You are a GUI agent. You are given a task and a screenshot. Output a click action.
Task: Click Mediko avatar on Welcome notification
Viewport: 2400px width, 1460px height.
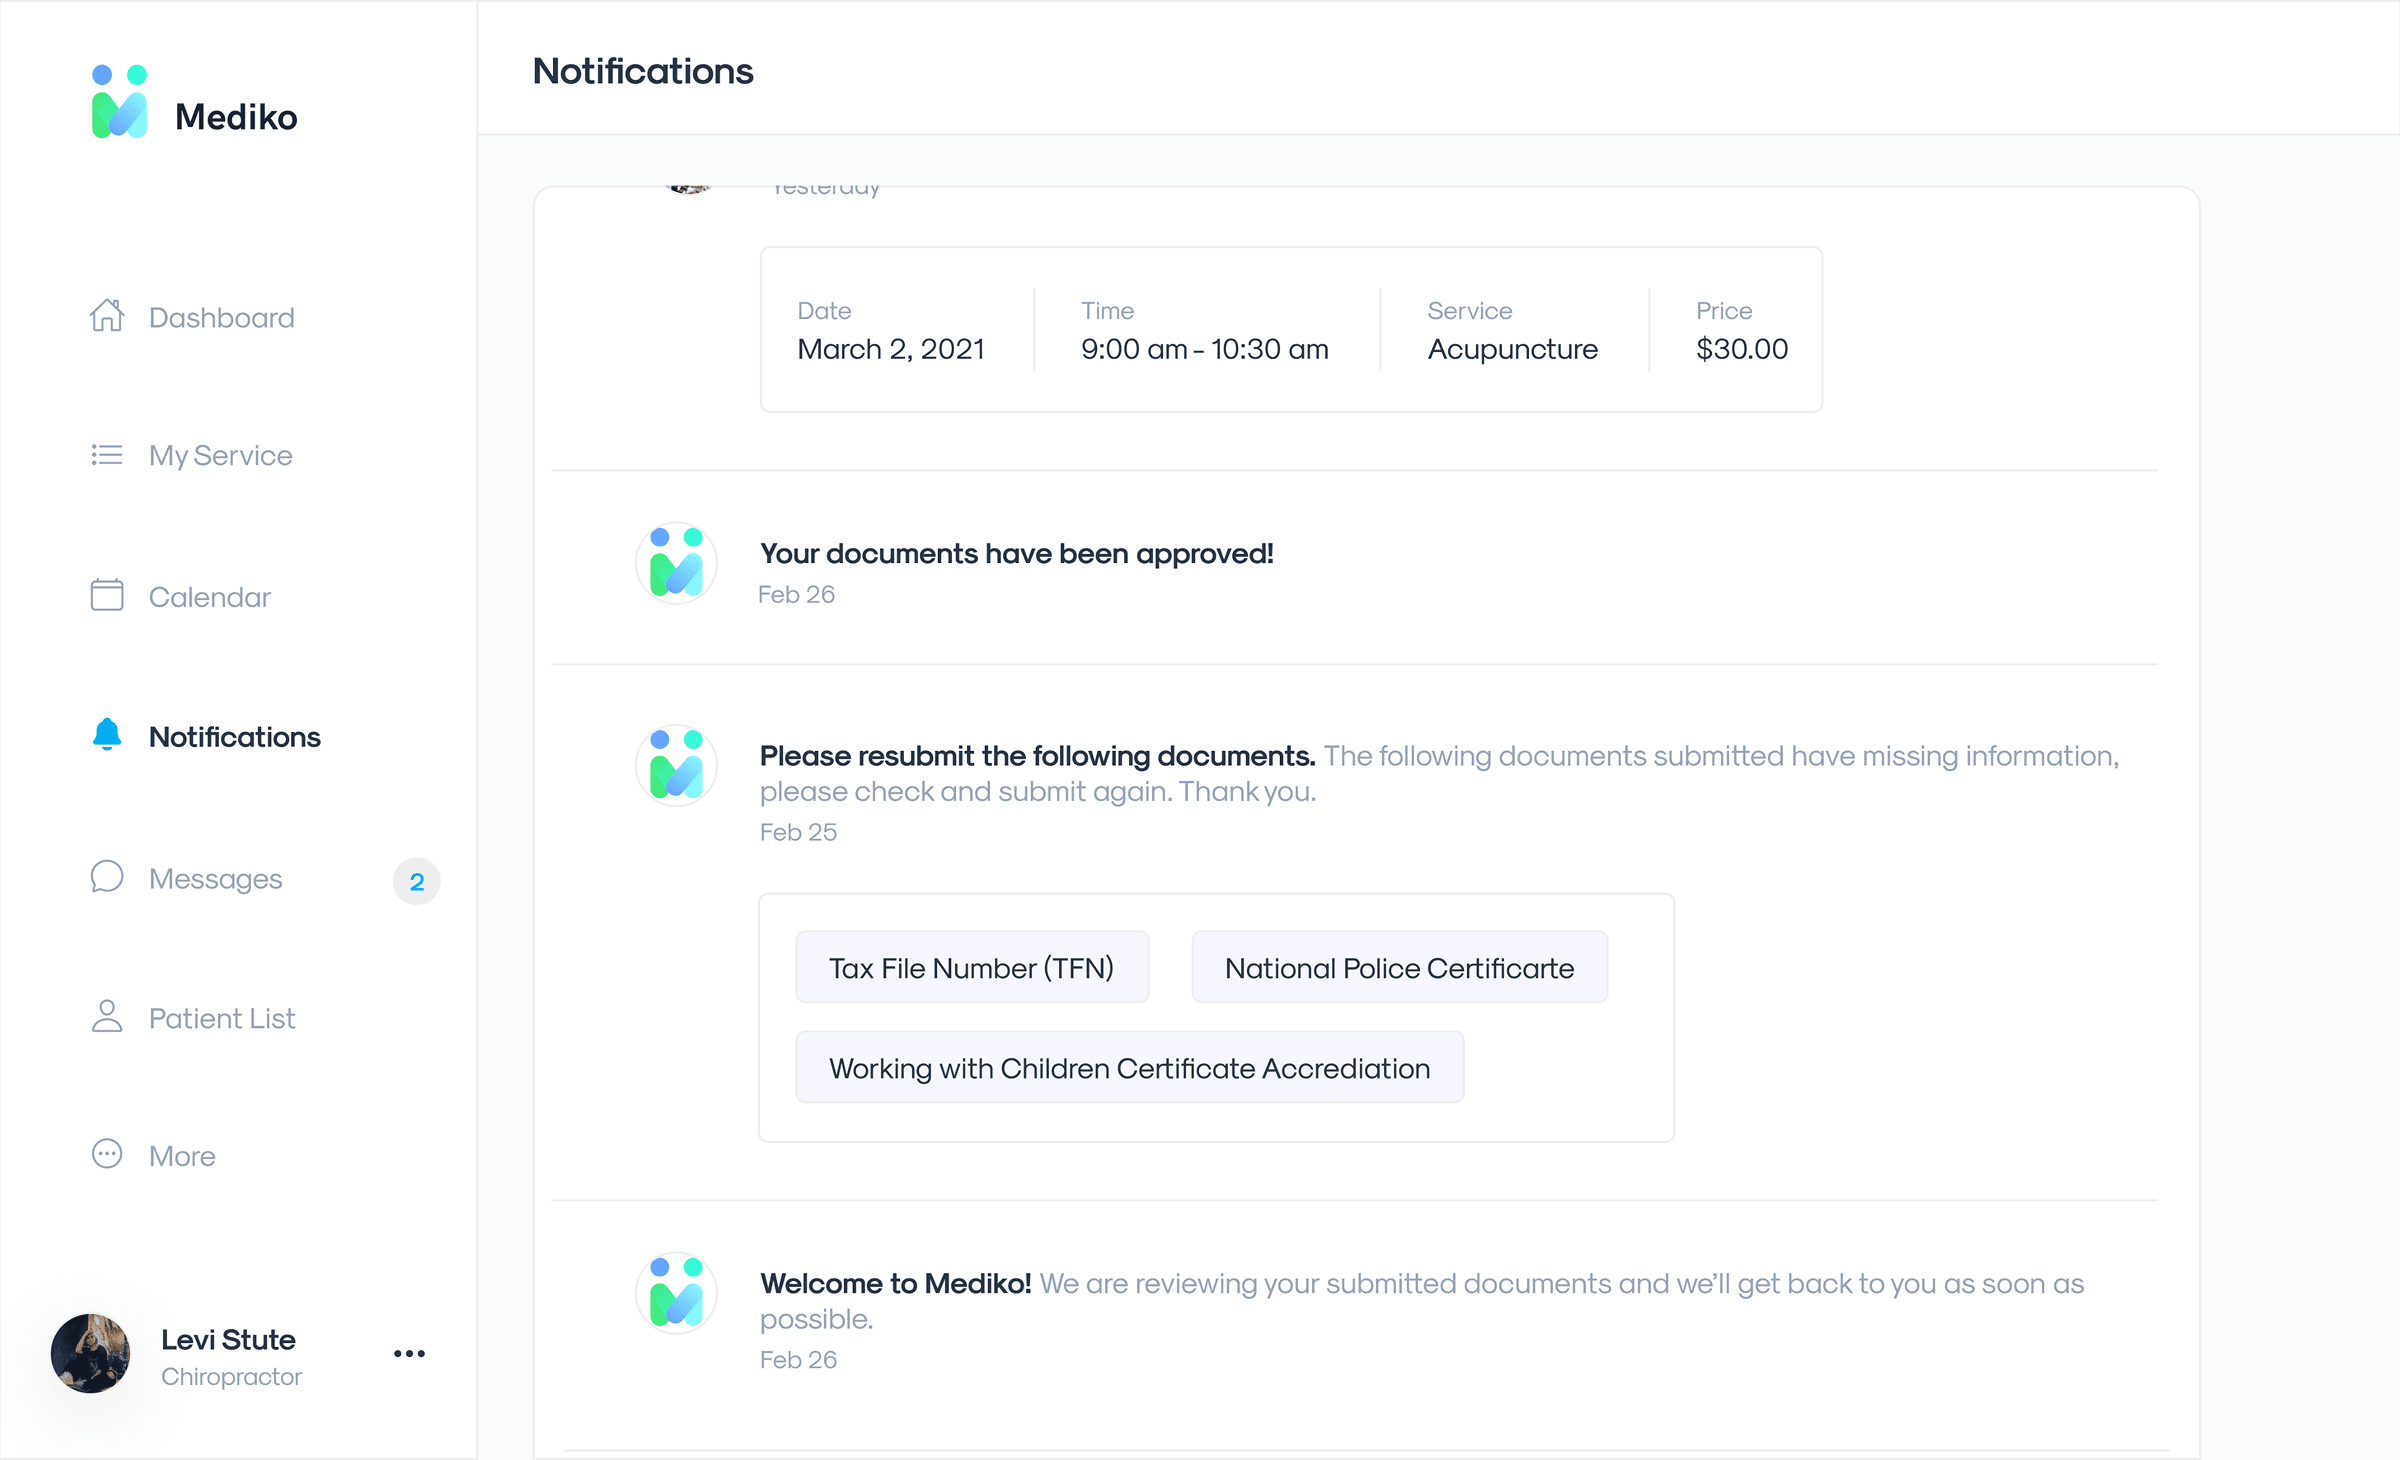click(x=677, y=1292)
